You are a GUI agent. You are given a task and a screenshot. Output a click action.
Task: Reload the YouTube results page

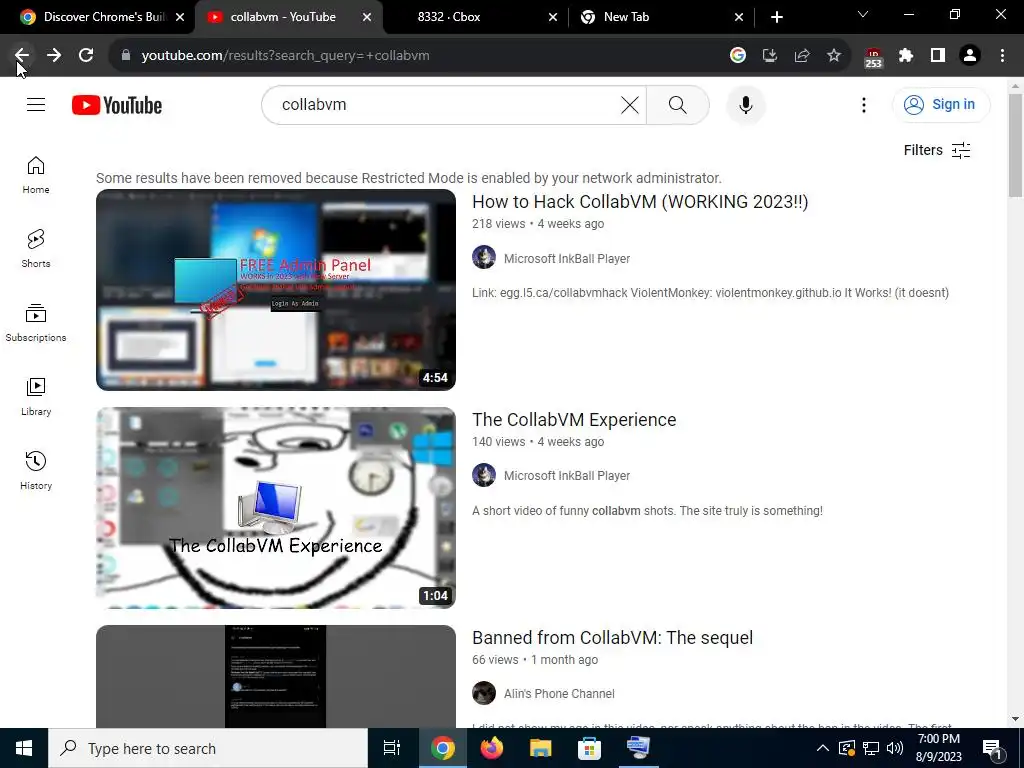86,56
